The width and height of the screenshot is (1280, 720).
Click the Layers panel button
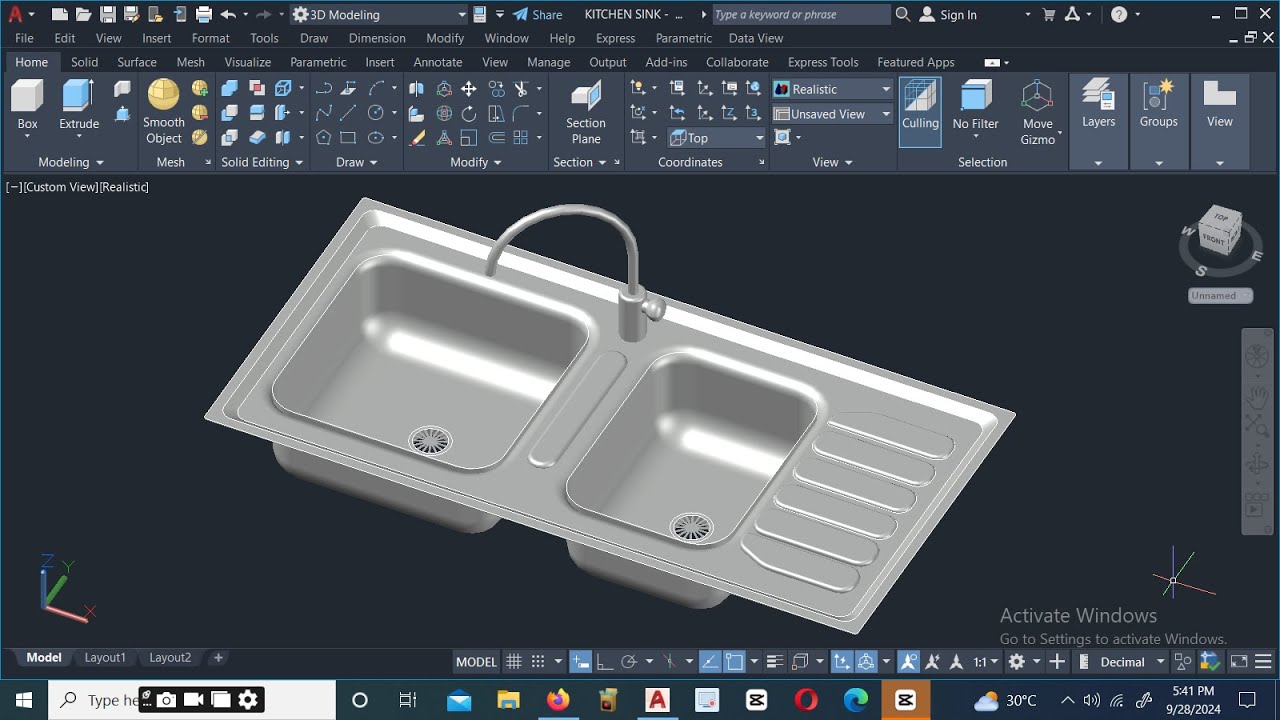coord(1098,104)
